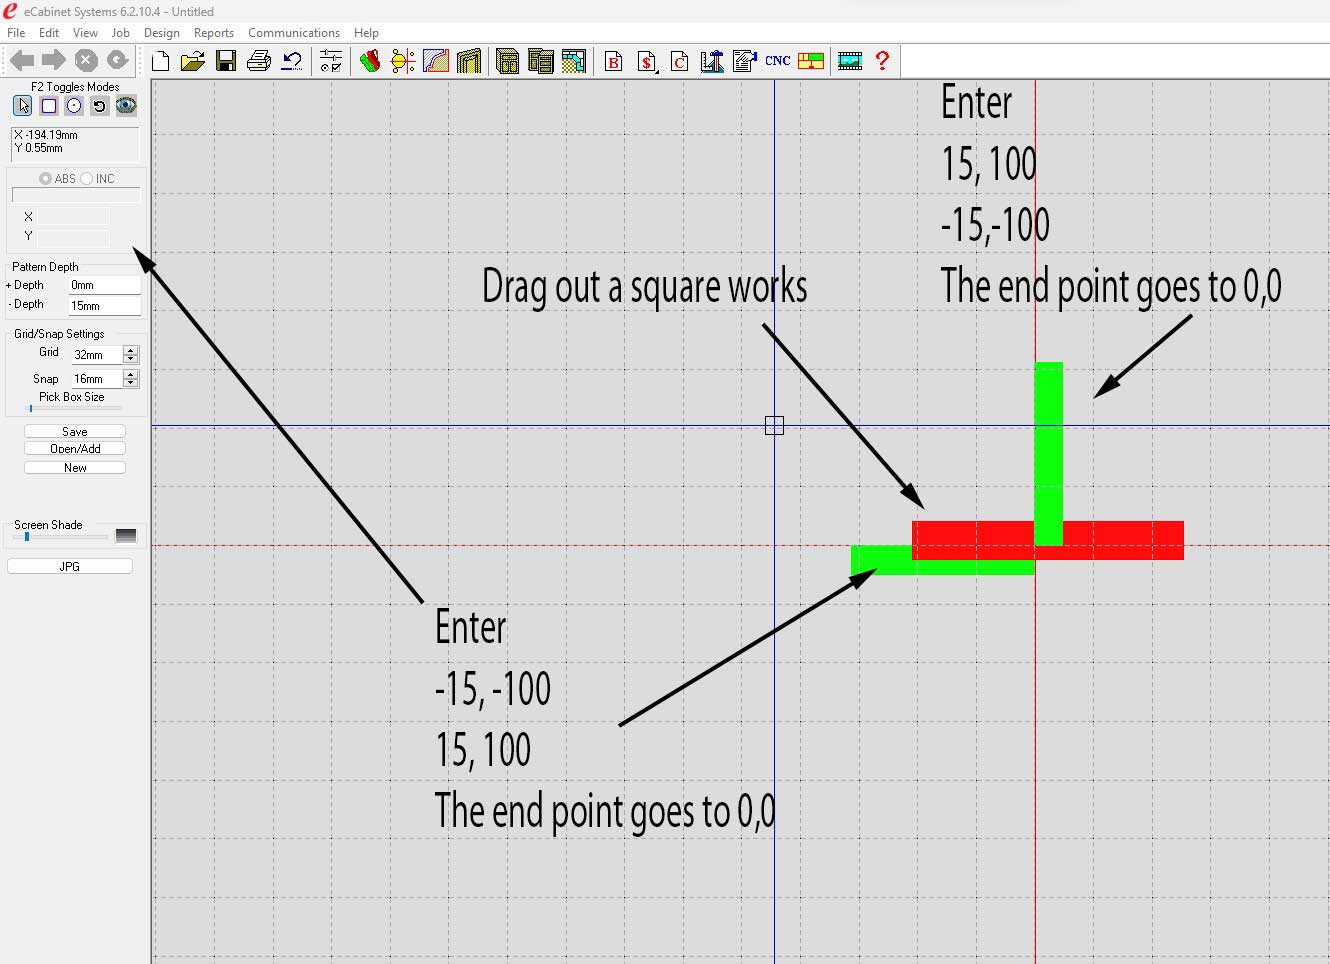This screenshot has height=964, width=1330.
Task: Decrease the Snap value with down arrow
Action: (131, 383)
